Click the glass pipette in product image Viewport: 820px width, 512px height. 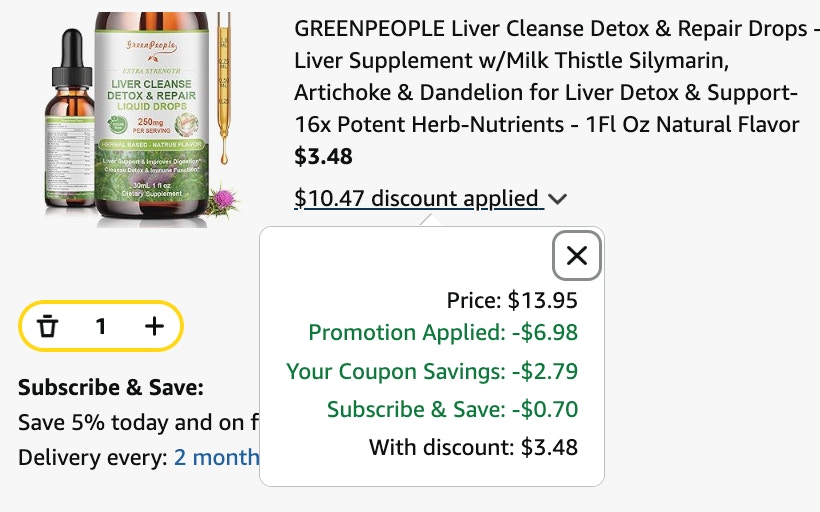coord(224,87)
